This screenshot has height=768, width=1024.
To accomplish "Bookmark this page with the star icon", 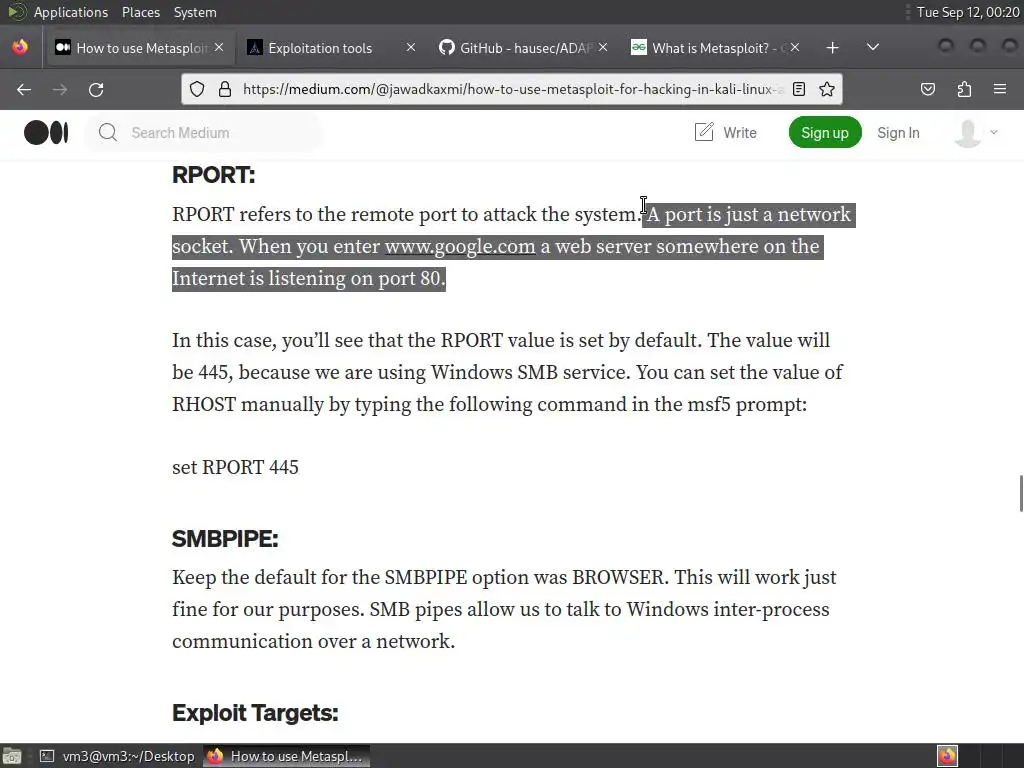I will click(827, 89).
